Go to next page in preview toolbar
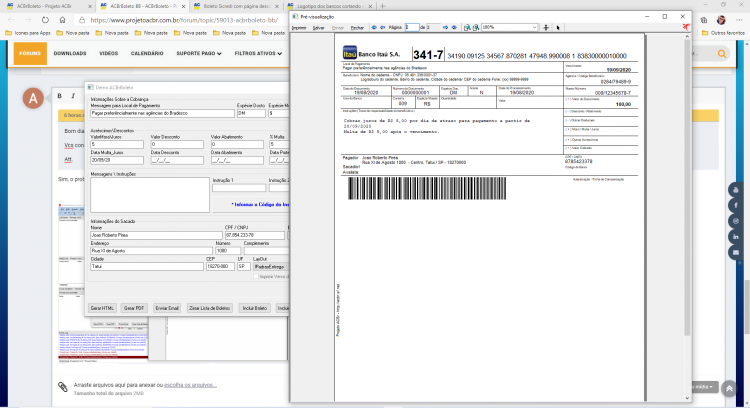Viewport: 750px width, 408px height. point(445,27)
